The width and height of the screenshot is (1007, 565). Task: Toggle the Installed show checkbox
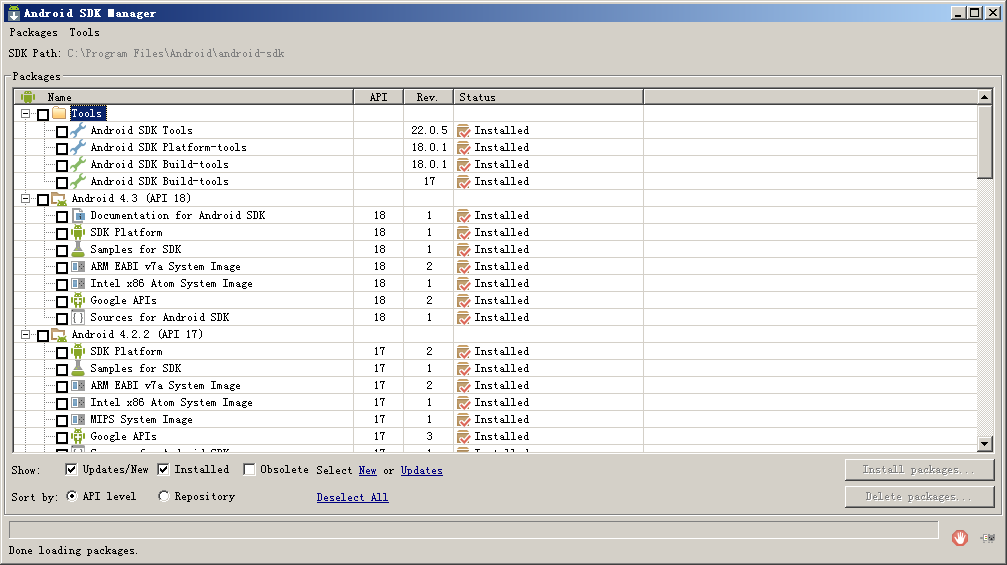(x=163, y=469)
